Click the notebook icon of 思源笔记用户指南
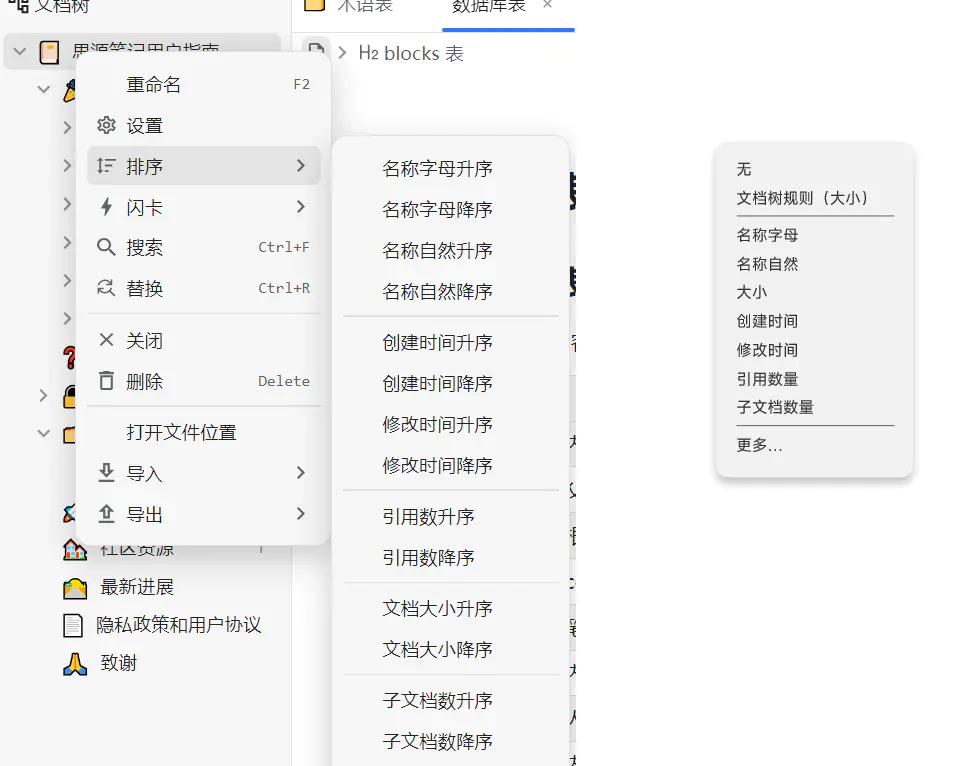 49,52
